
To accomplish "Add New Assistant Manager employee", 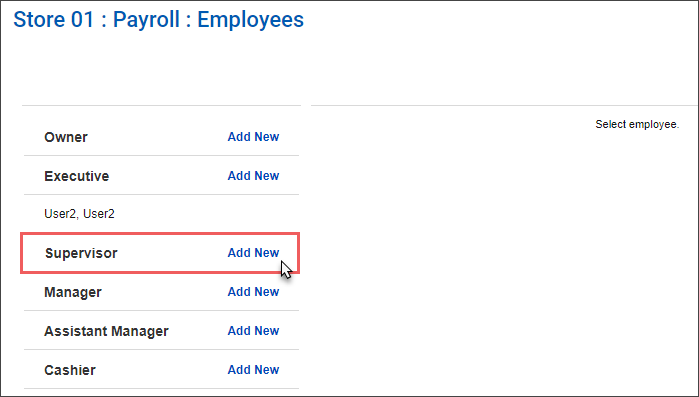I will 253,331.
